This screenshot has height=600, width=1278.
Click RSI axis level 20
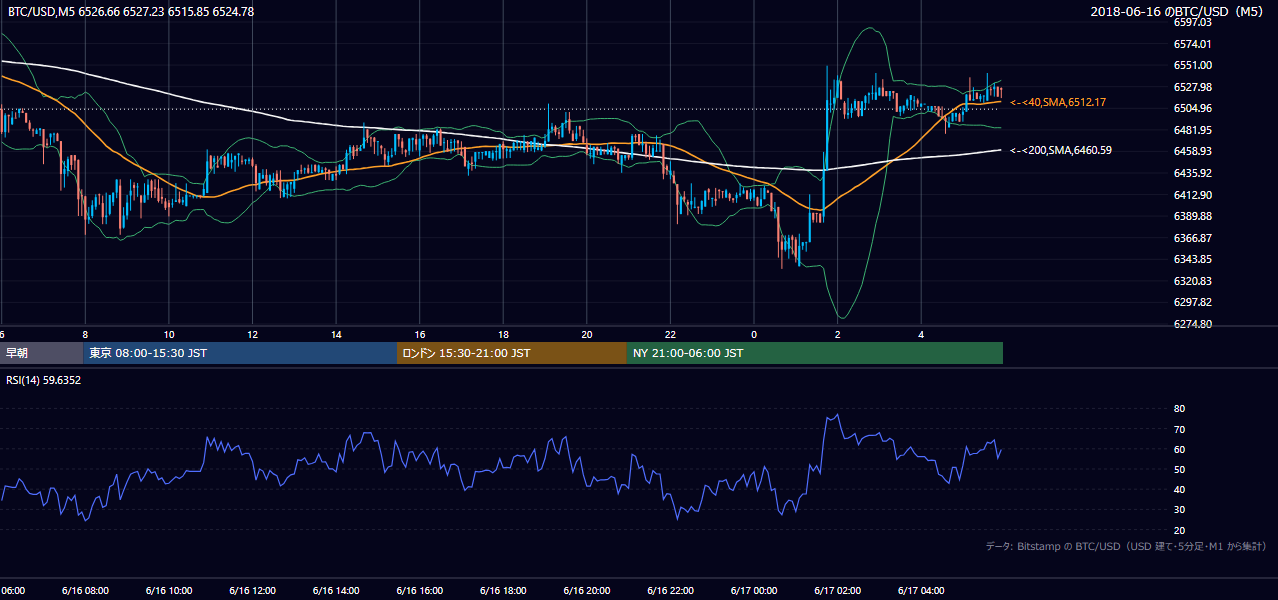(1179, 530)
